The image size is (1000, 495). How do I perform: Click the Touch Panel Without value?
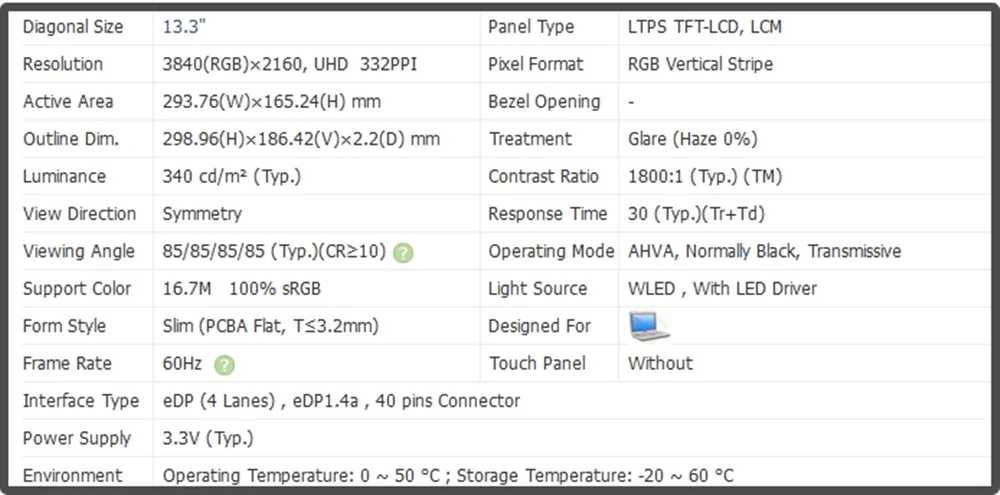pyautogui.click(x=660, y=364)
